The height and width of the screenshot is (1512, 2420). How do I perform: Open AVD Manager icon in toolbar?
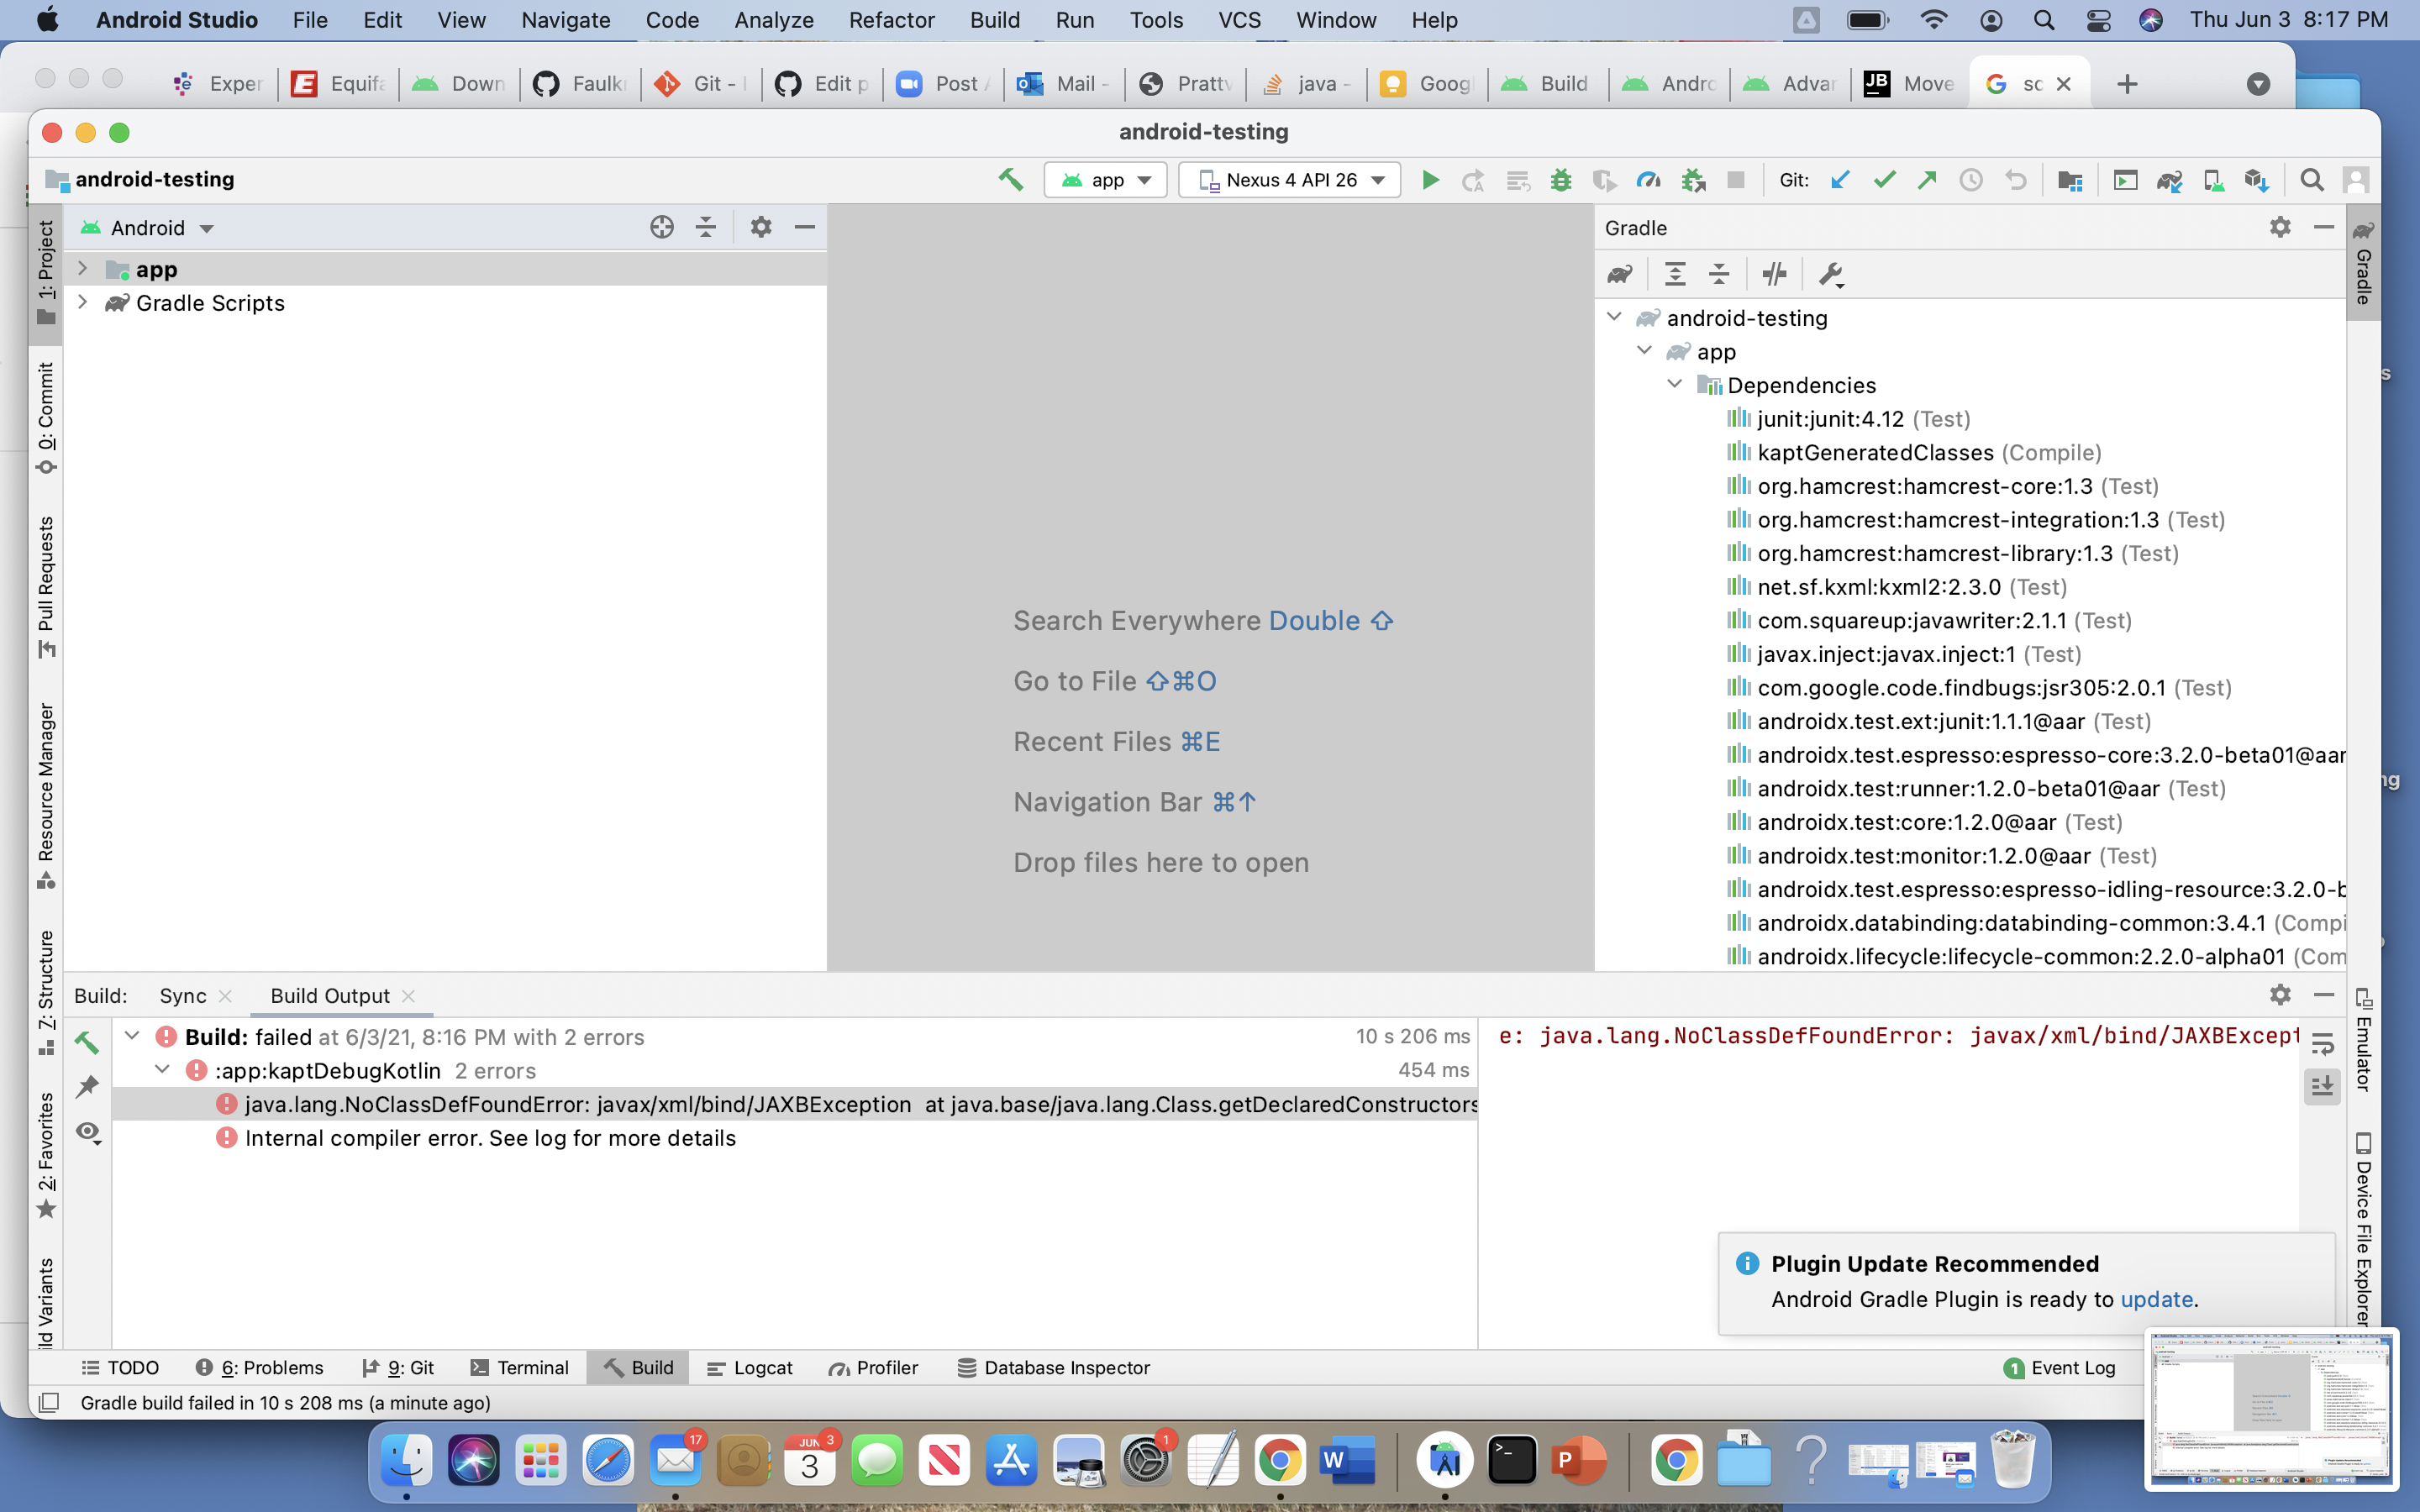[2213, 180]
